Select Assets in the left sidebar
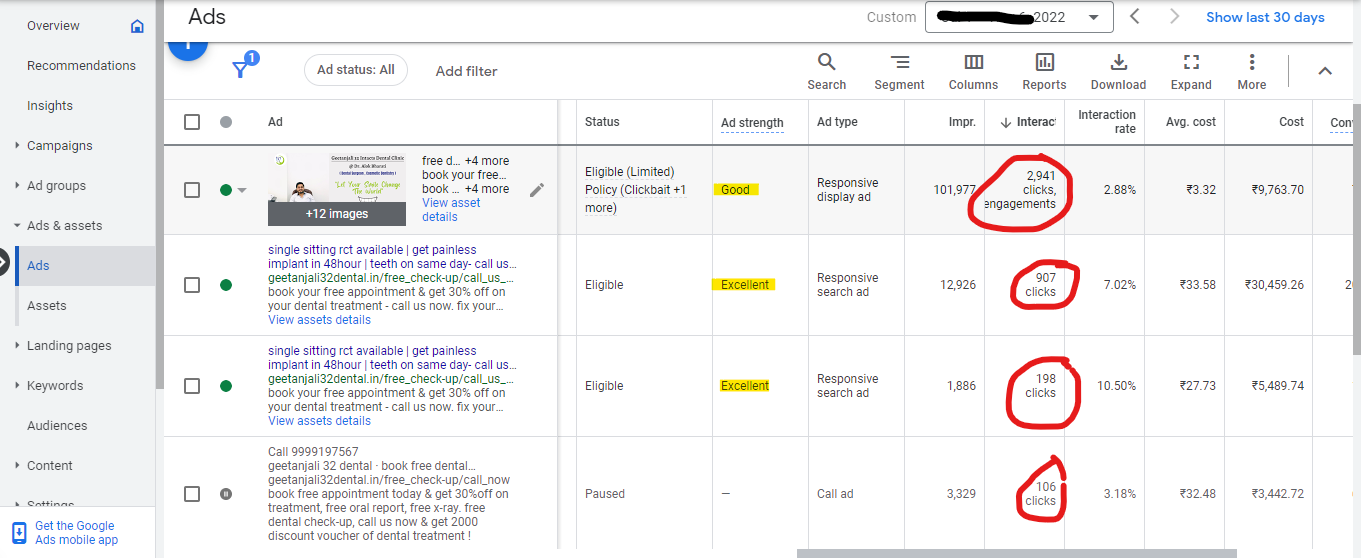This screenshot has width=1361, height=558. 47,306
